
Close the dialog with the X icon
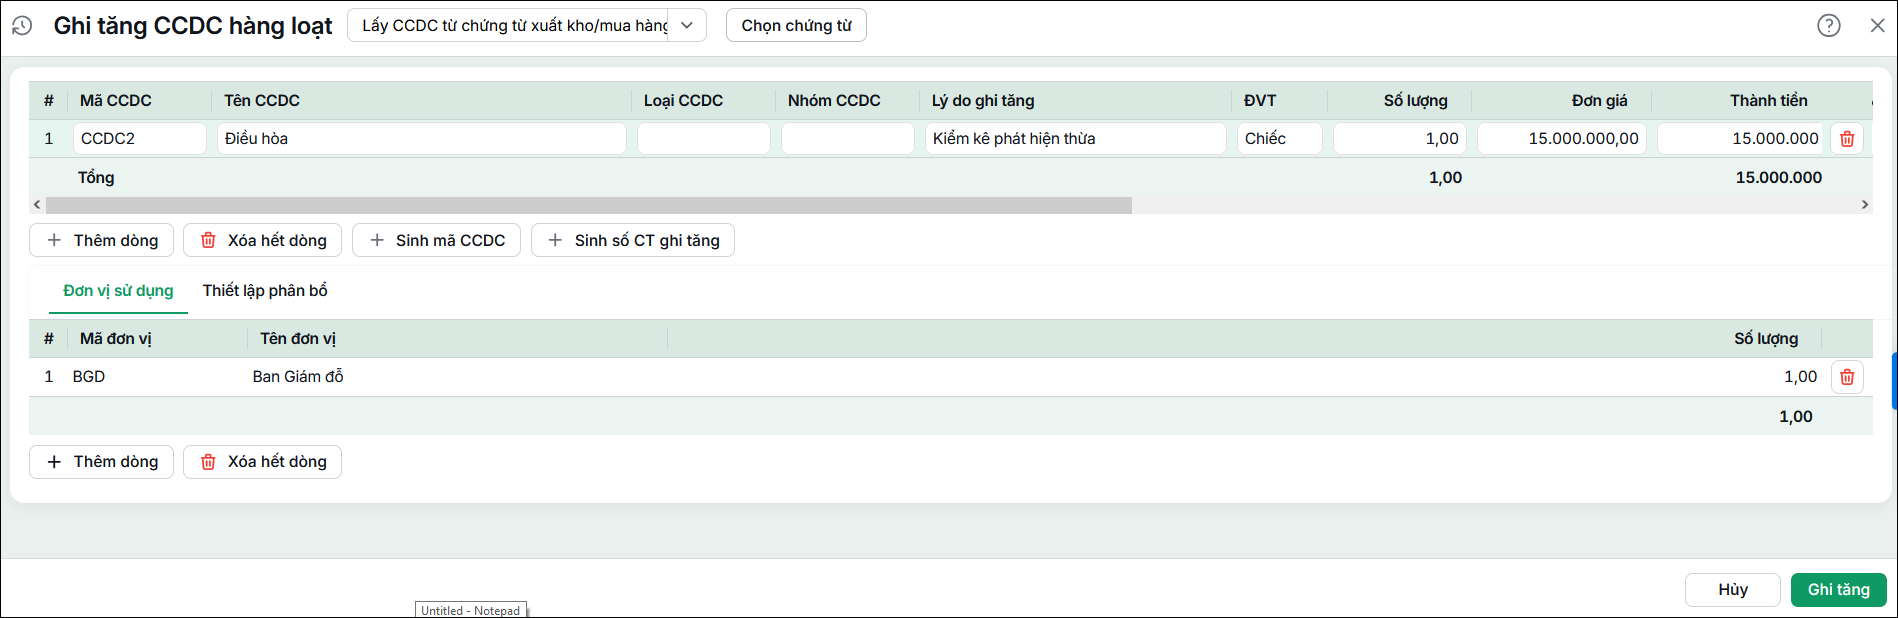[x=1877, y=26]
